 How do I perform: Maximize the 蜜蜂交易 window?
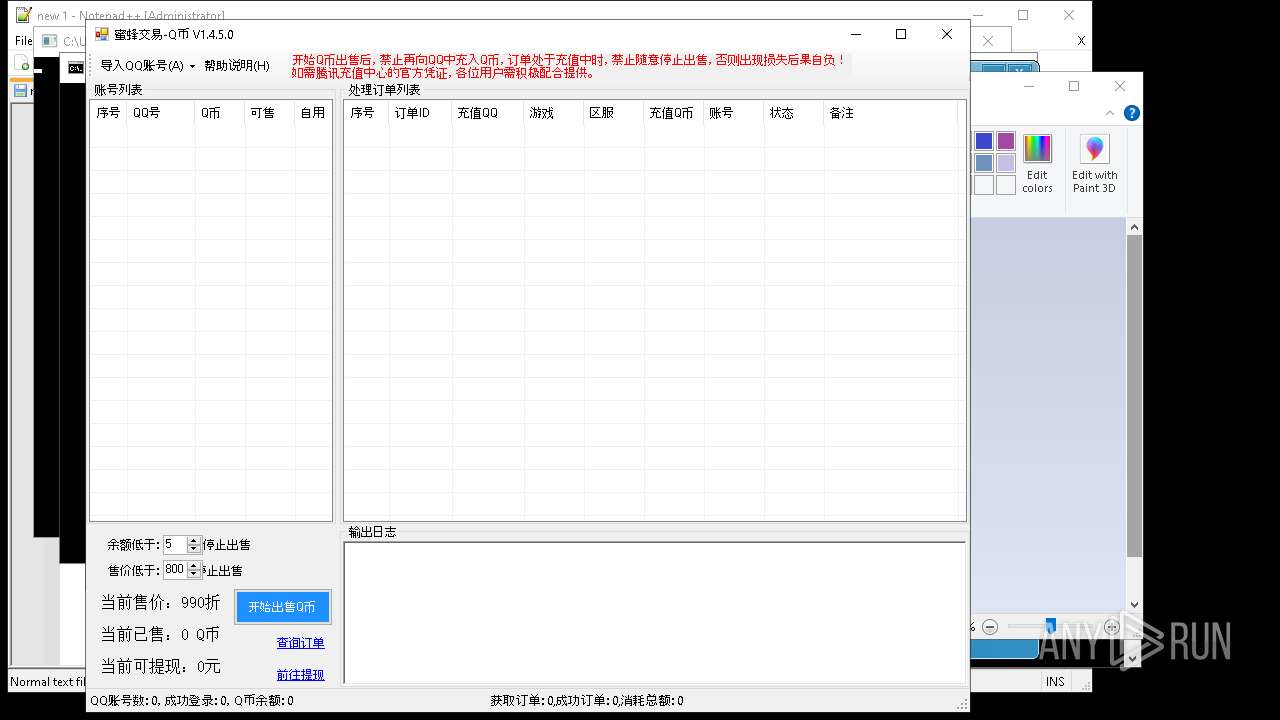coord(901,34)
